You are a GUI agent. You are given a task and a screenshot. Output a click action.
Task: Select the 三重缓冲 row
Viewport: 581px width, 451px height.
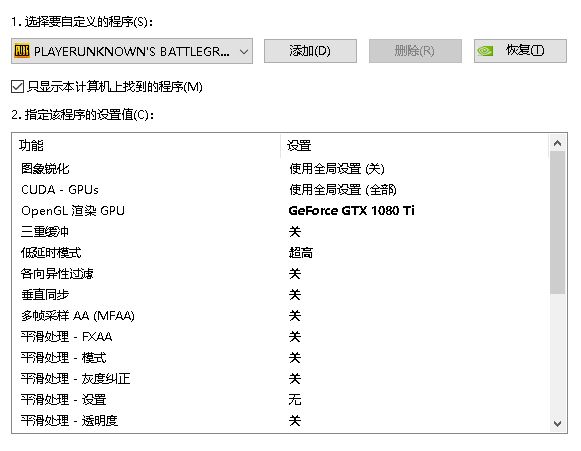(x=280, y=232)
